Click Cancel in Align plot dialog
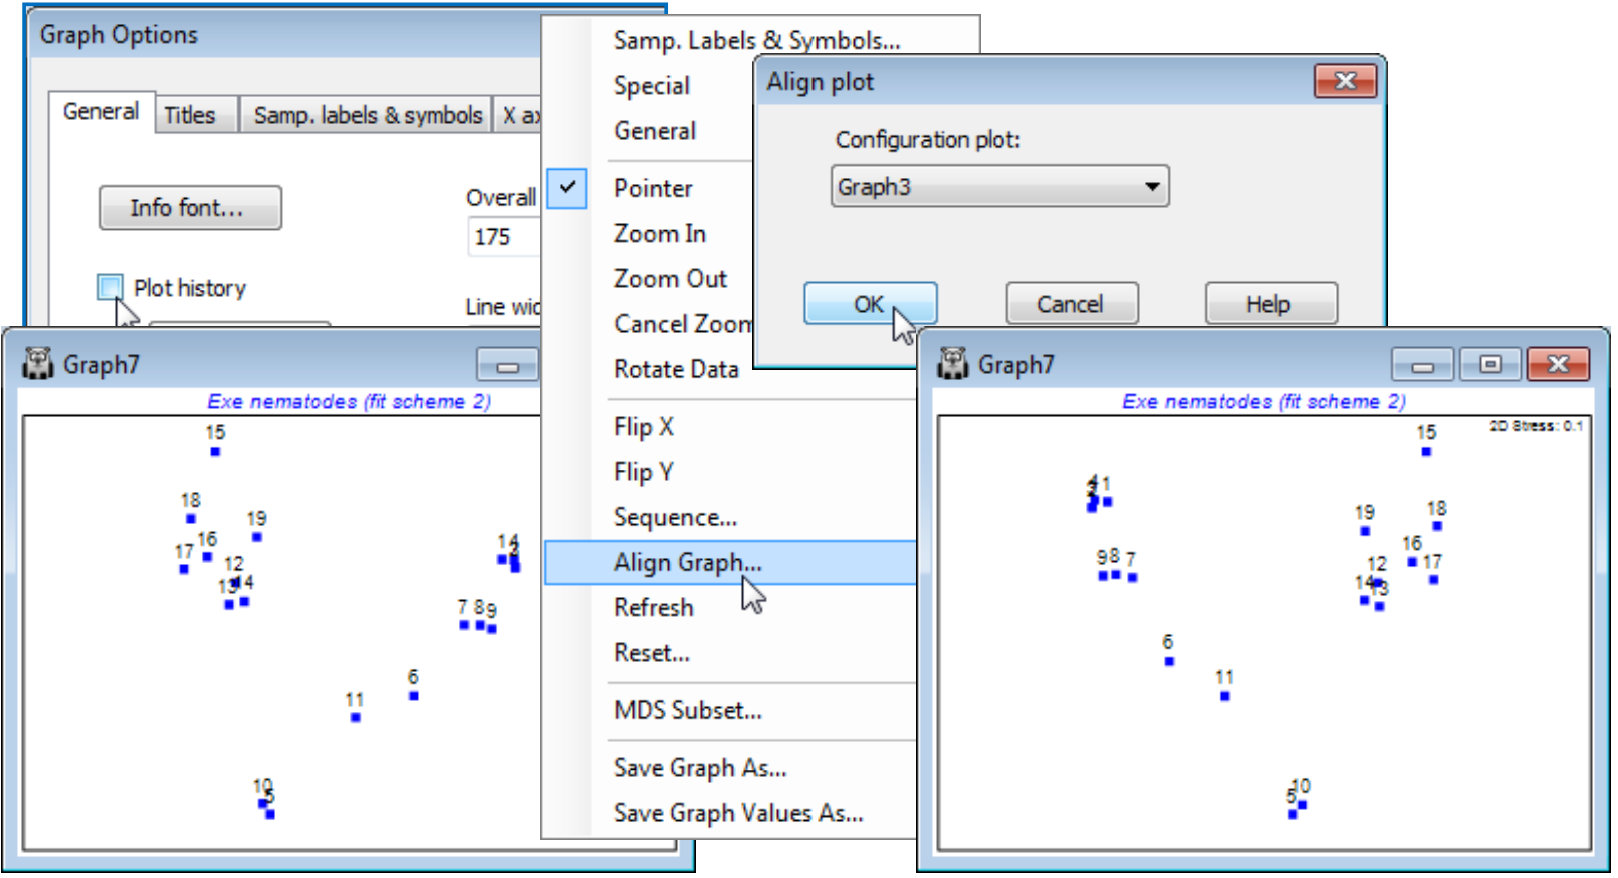1618x878 pixels. coord(1071,304)
